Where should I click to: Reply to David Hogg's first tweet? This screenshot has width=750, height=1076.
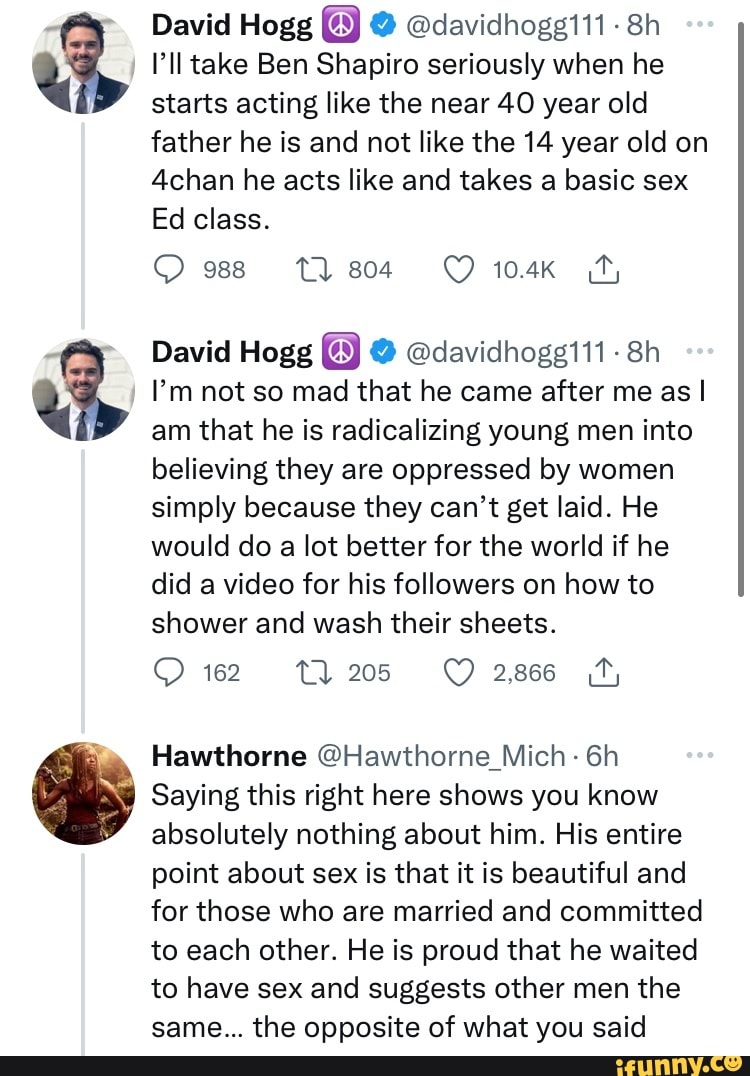coord(169,268)
